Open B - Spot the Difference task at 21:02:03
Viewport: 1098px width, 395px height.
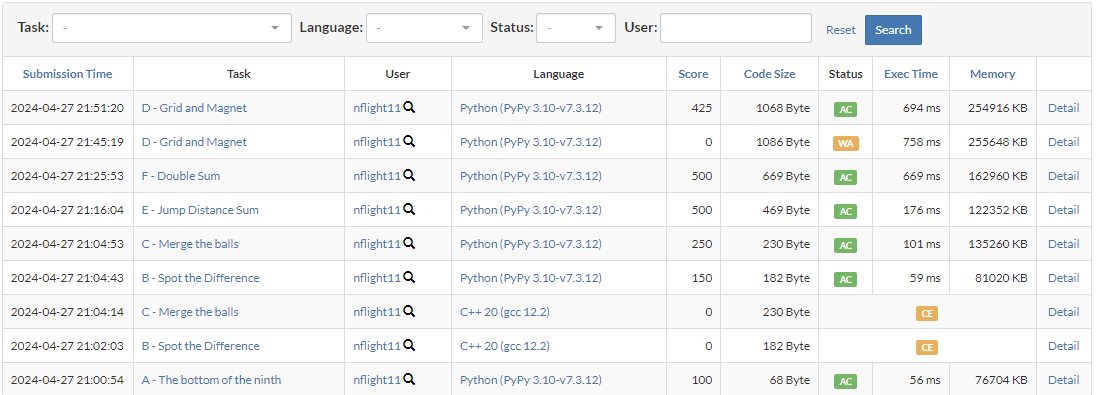pos(200,345)
